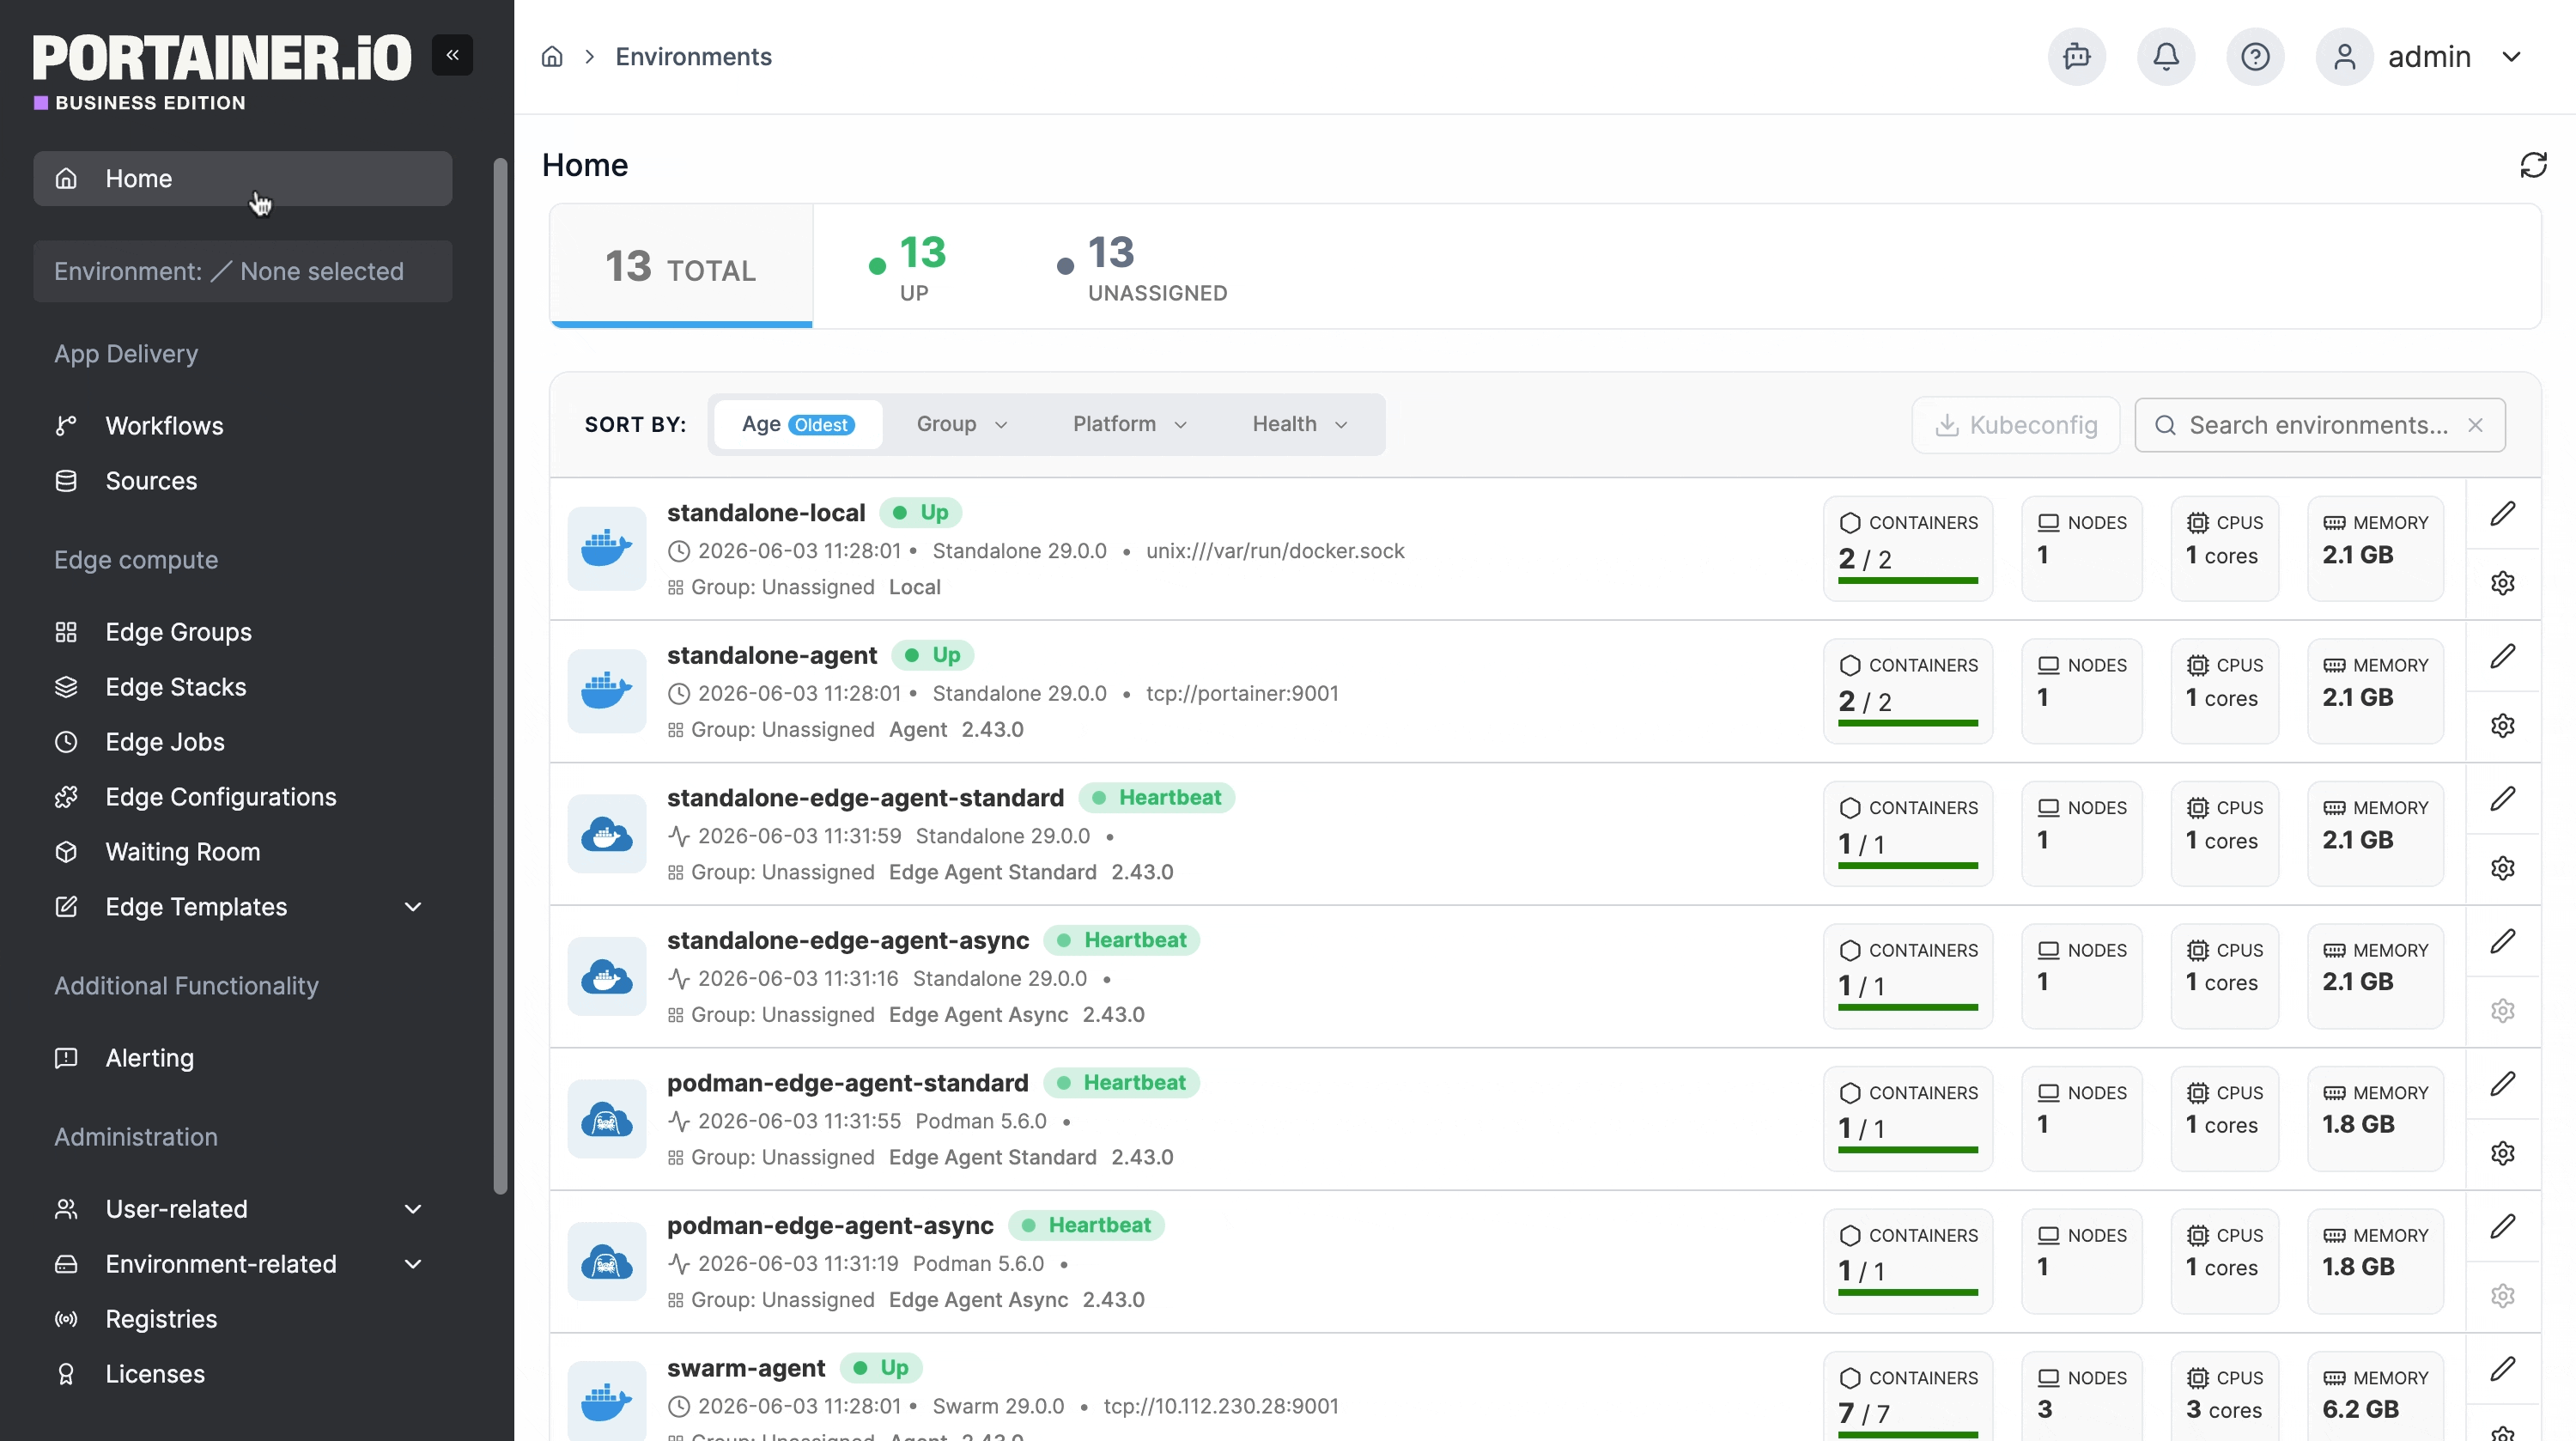Image resolution: width=2576 pixels, height=1441 pixels.
Task: Click the sidebar vertical scrollbar
Action: click(501, 676)
